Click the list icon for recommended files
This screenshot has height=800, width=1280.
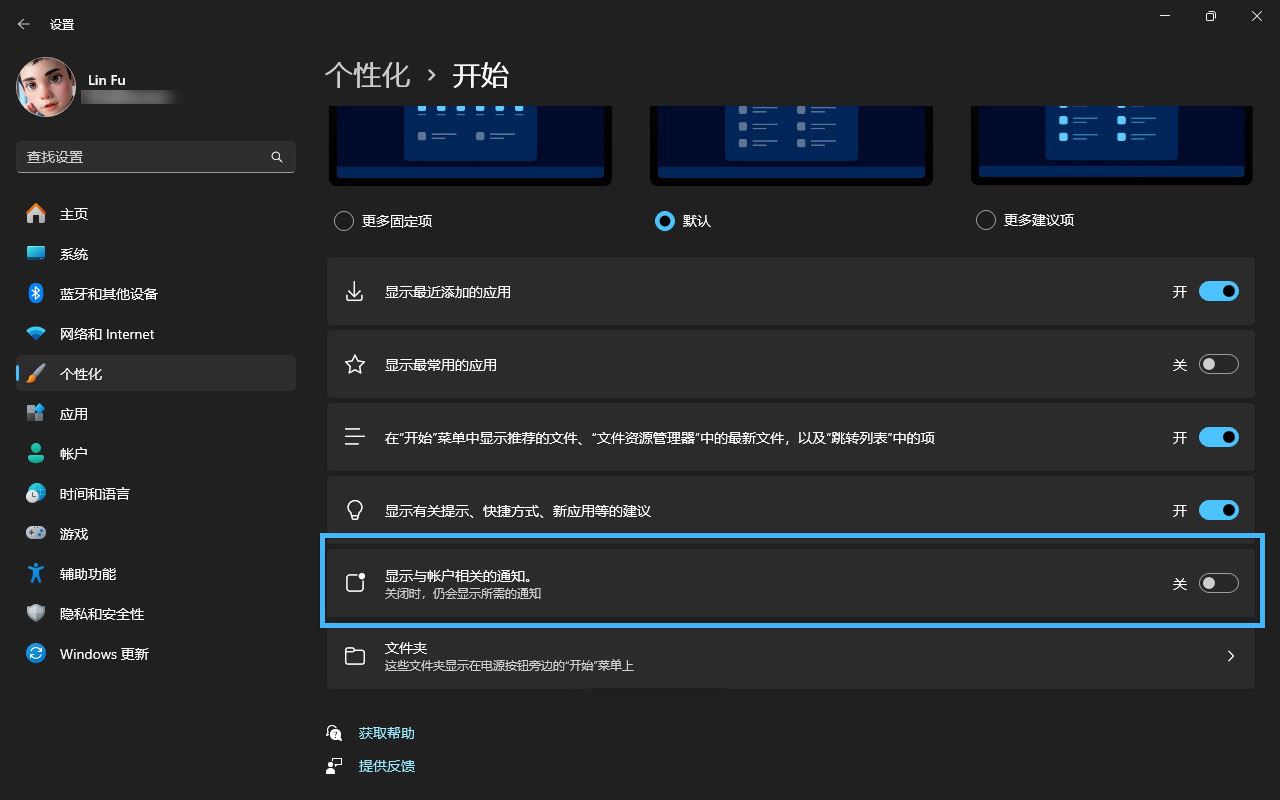pos(355,438)
